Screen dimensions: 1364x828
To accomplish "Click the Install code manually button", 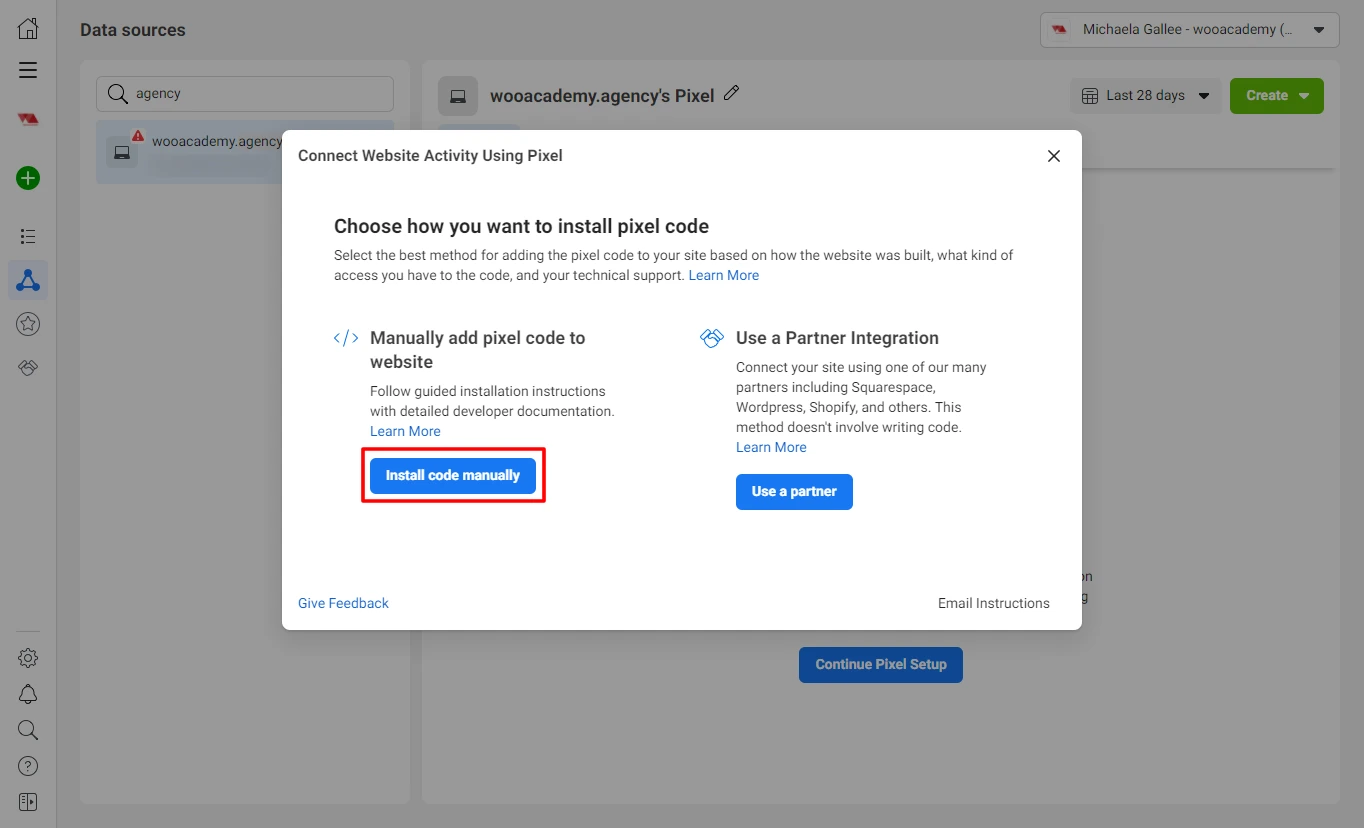I will 453,476.
